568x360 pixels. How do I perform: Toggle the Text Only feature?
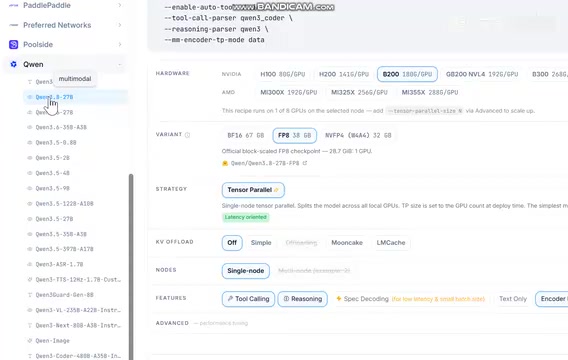click(x=513, y=299)
